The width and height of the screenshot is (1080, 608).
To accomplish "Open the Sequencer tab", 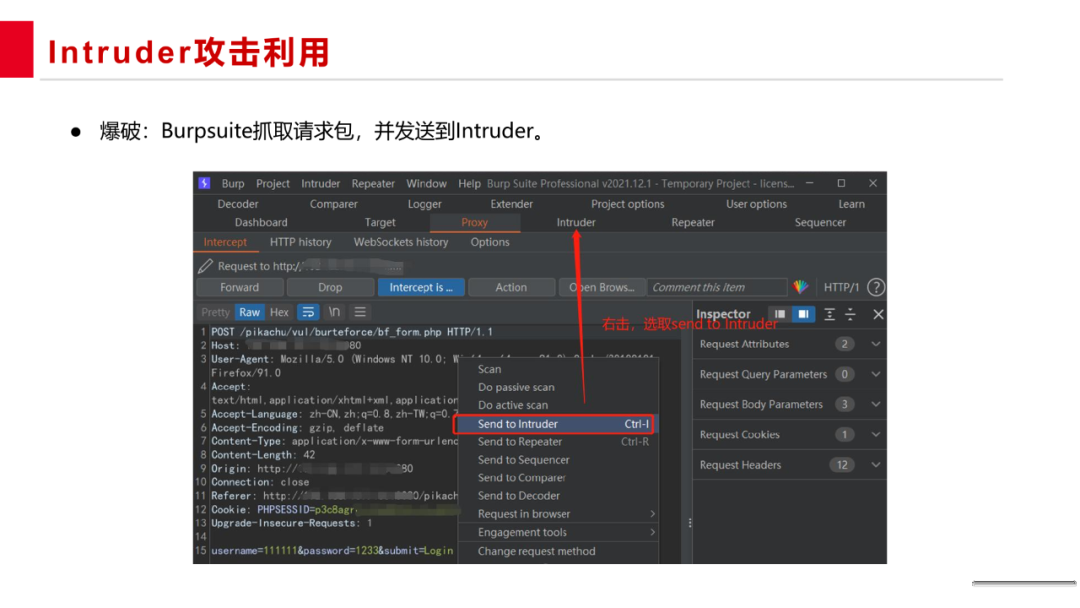I will point(820,222).
